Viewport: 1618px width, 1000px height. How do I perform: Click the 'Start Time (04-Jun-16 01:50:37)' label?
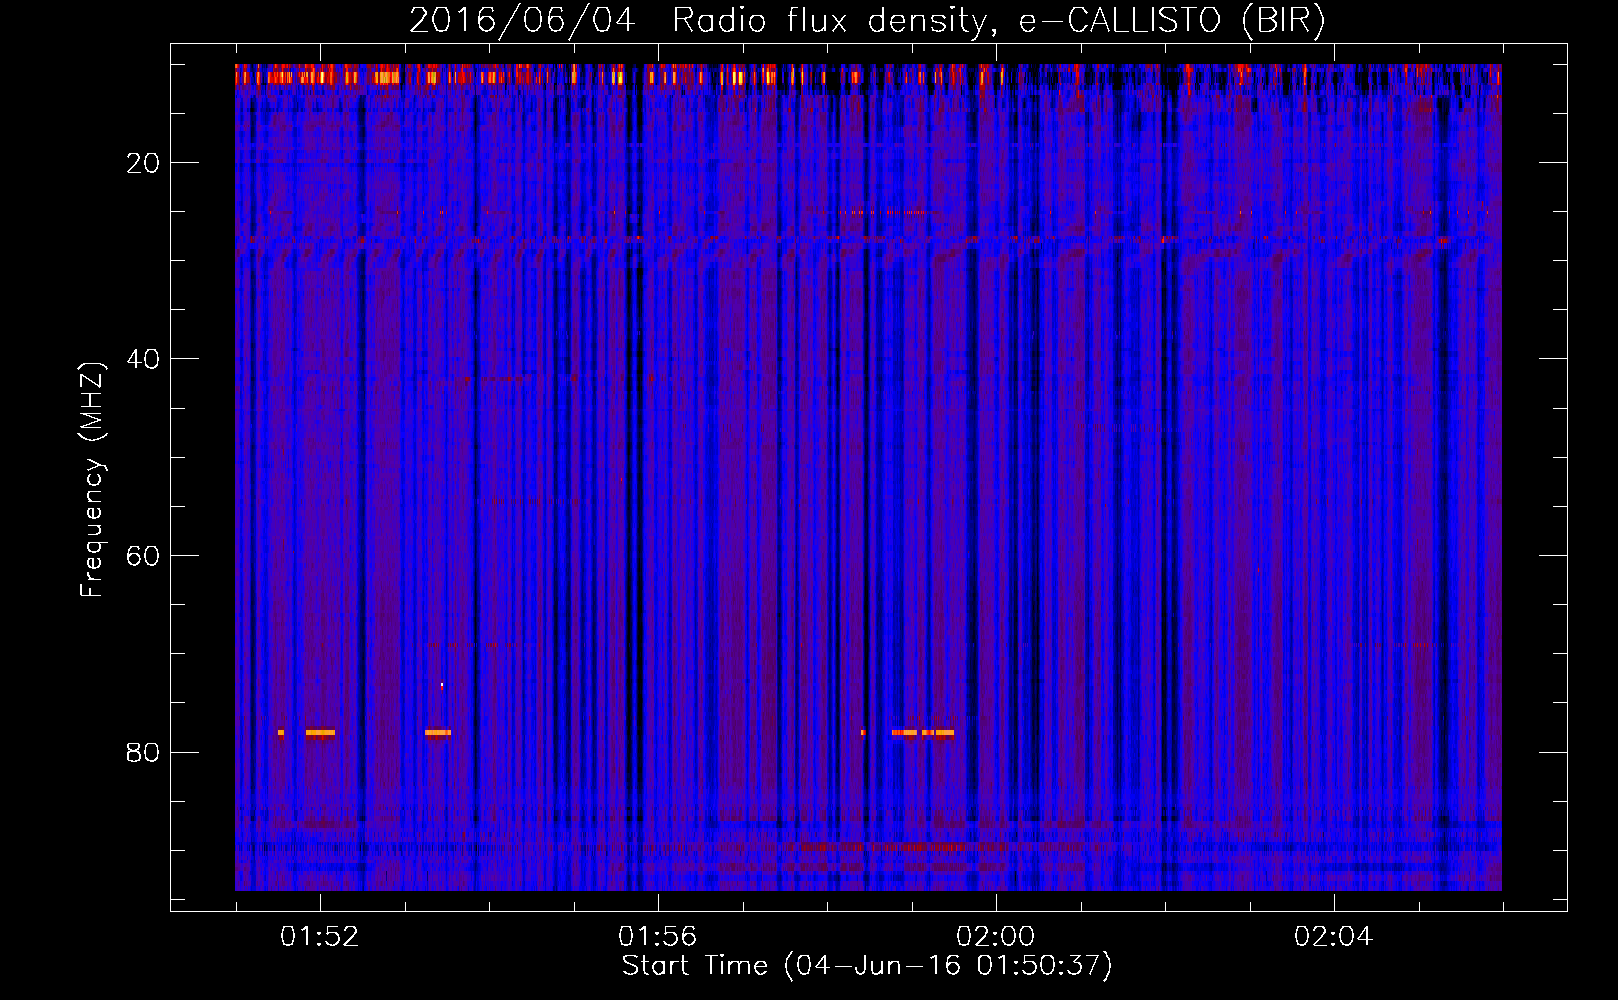(867, 966)
